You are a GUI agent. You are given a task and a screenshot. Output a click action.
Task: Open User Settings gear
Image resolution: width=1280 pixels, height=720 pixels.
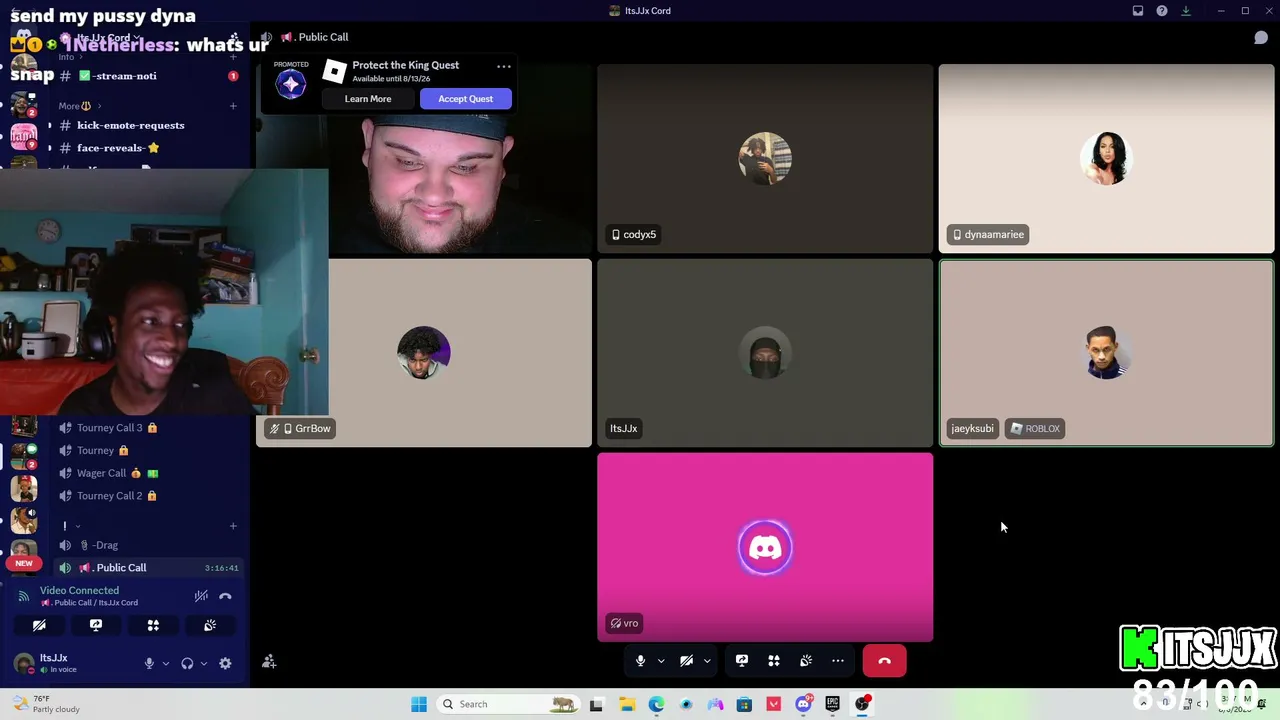click(225, 663)
